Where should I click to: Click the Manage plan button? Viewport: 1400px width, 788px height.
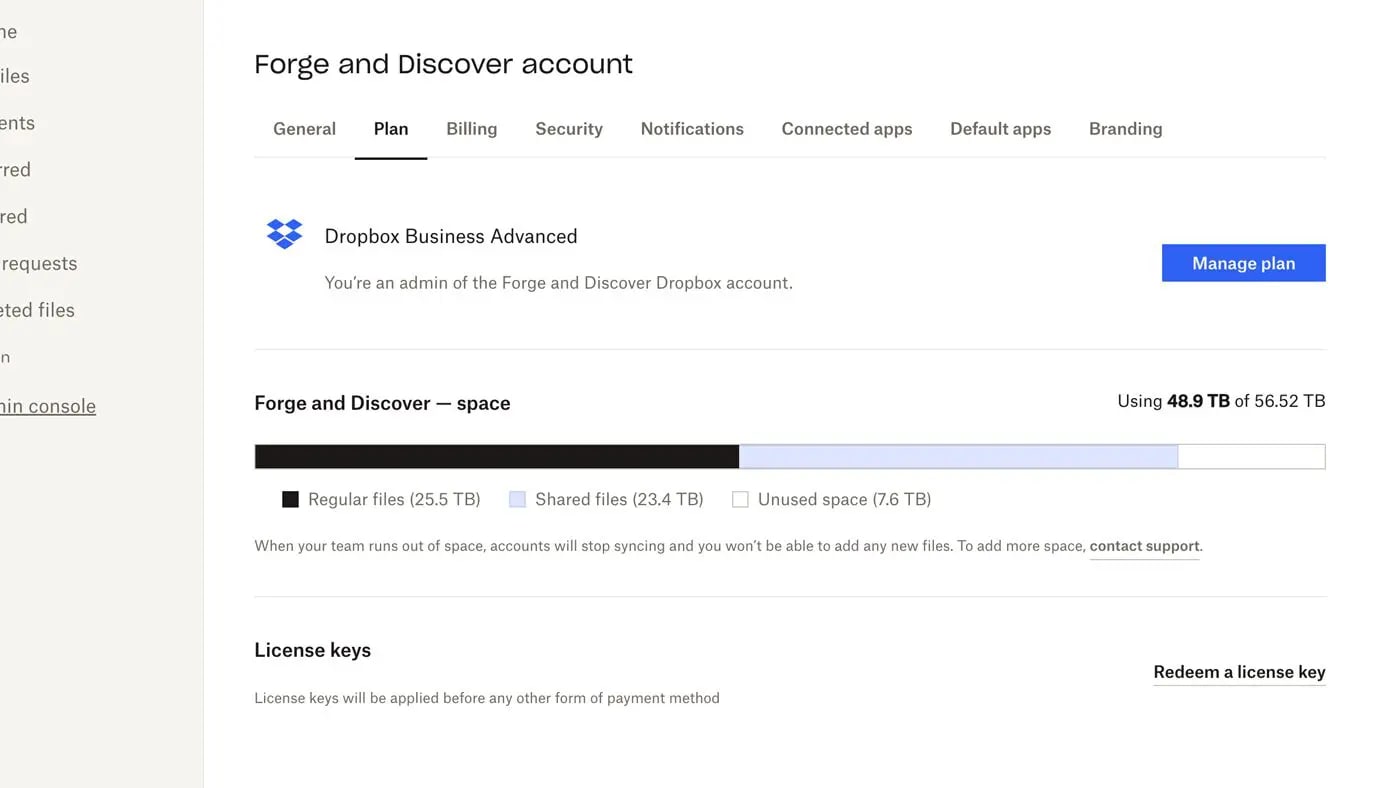(1243, 262)
